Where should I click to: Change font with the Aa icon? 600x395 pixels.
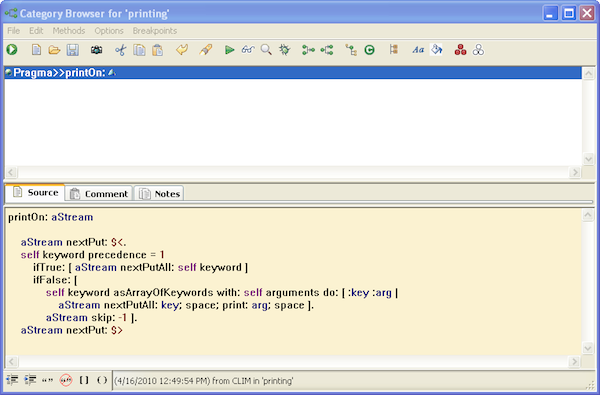(x=418, y=50)
